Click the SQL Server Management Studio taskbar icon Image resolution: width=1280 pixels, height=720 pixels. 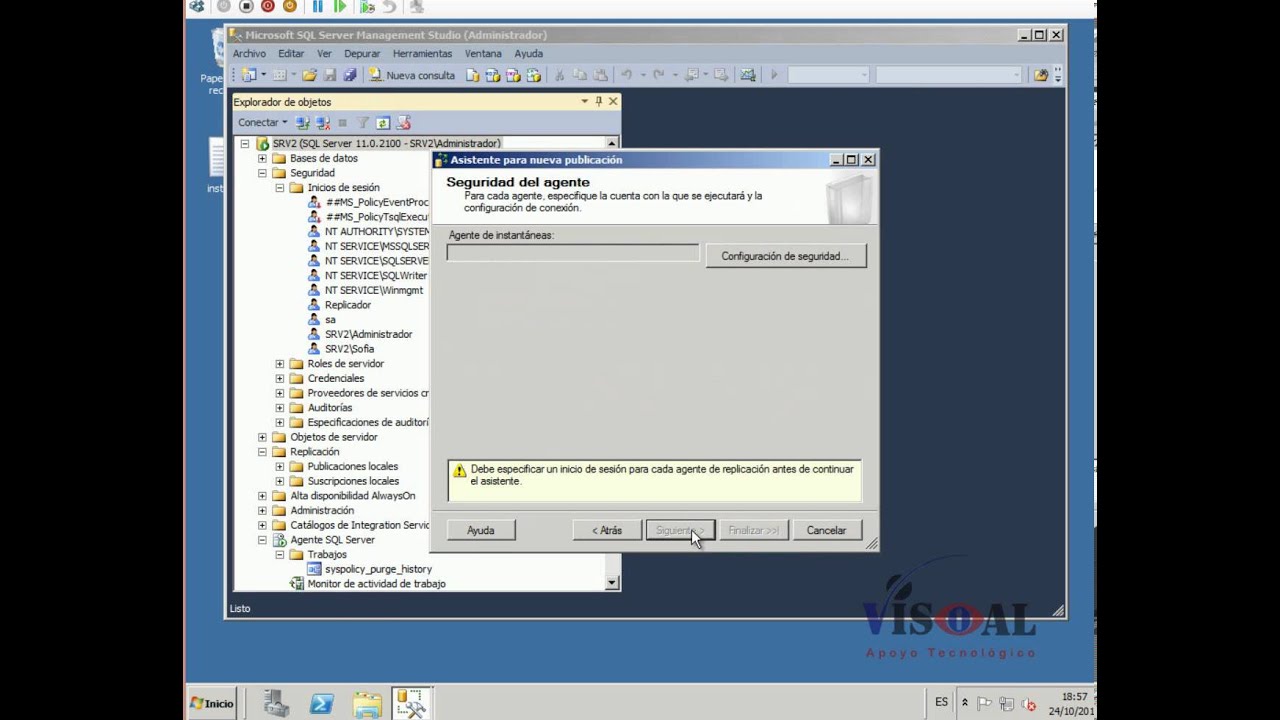(x=411, y=703)
